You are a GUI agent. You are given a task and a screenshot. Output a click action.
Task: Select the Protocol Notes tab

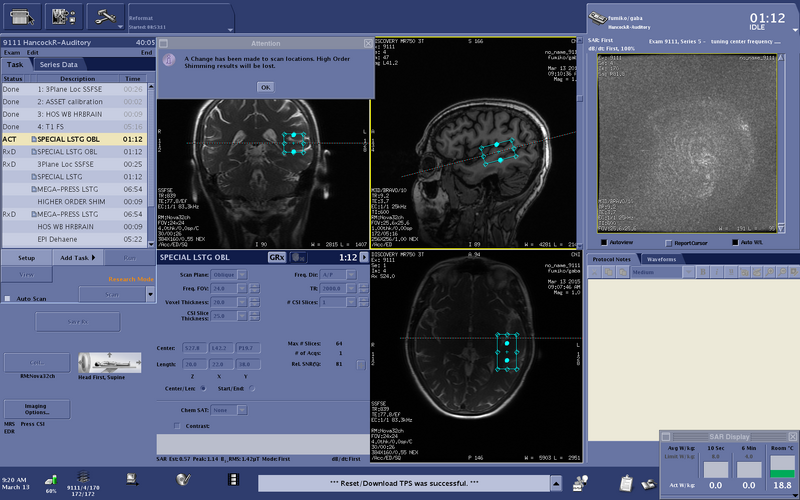point(611,259)
